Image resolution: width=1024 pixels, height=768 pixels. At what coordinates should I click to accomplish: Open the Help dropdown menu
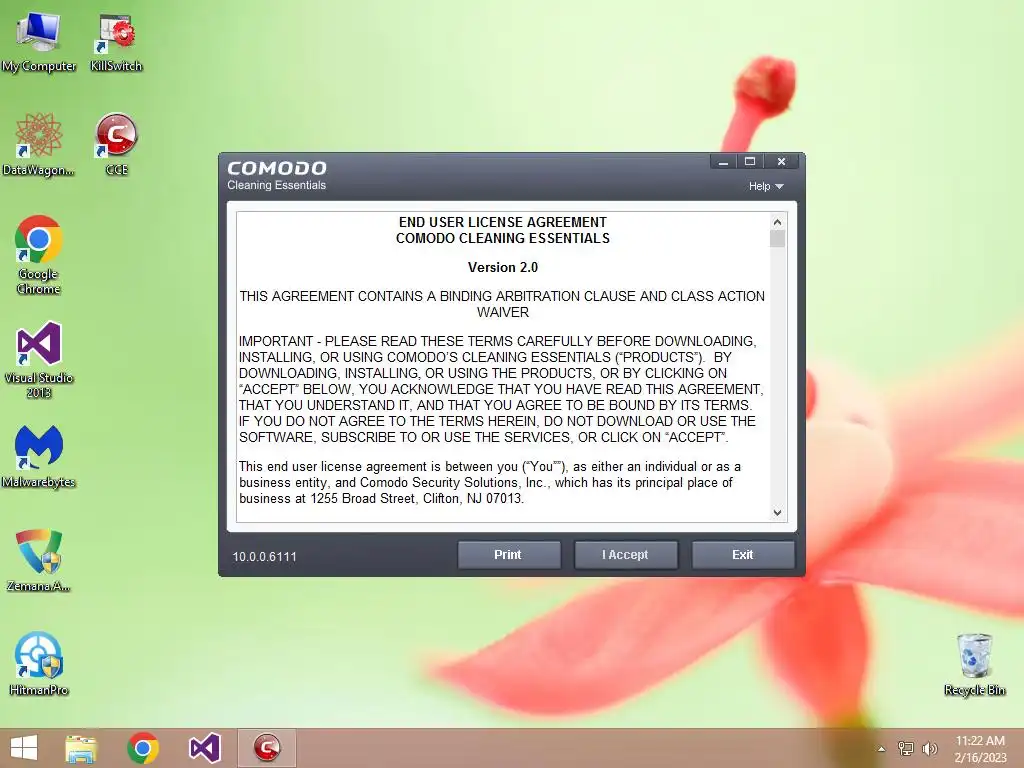766,186
